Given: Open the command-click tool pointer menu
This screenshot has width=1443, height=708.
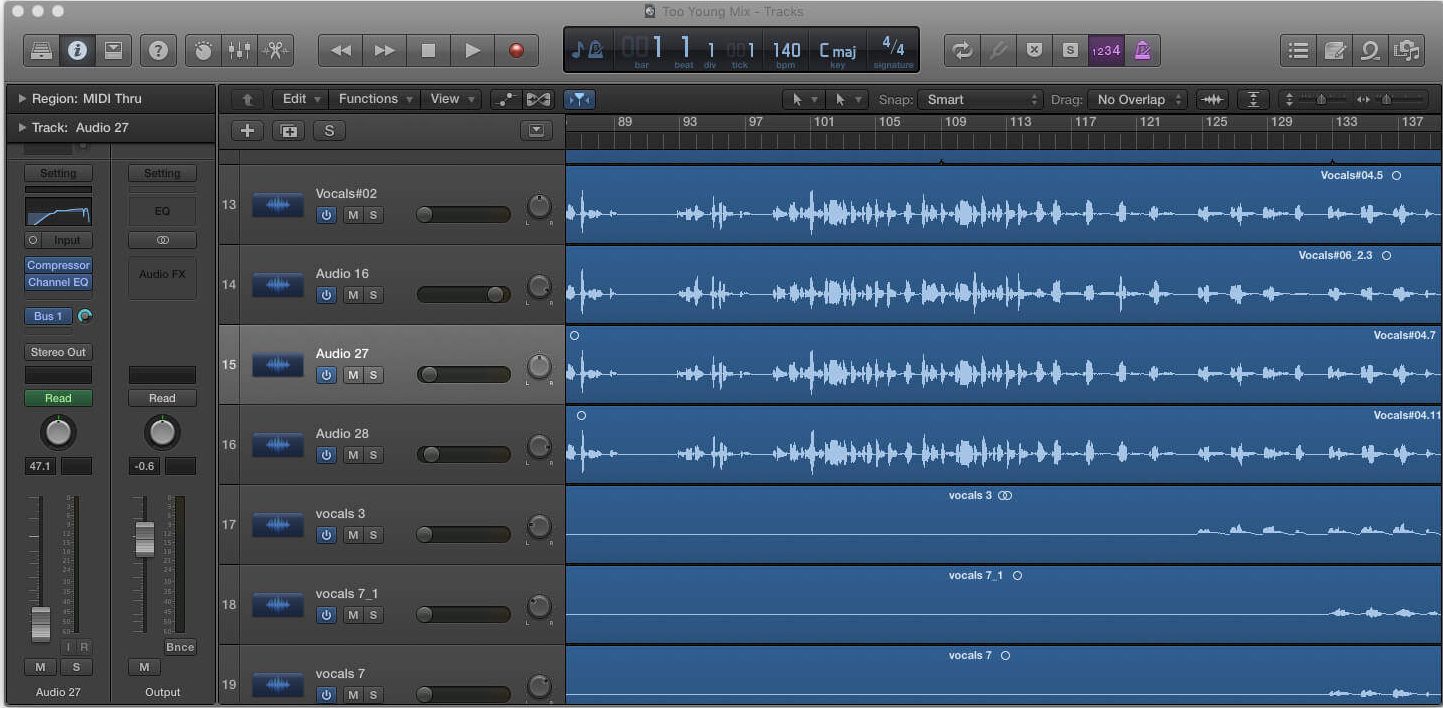Looking at the screenshot, I should point(846,99).
